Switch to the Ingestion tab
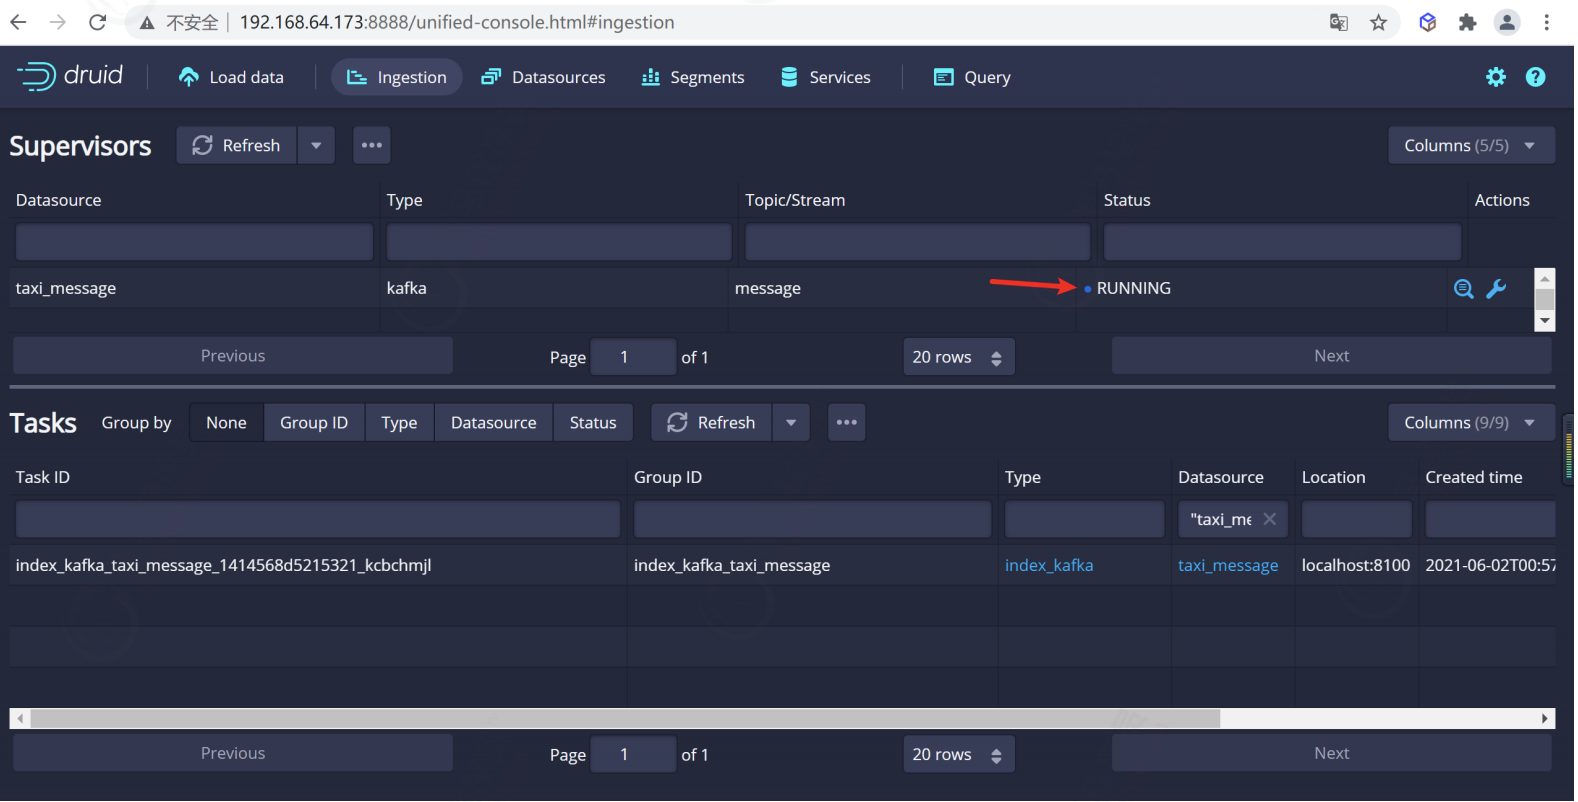 point(397,77)
